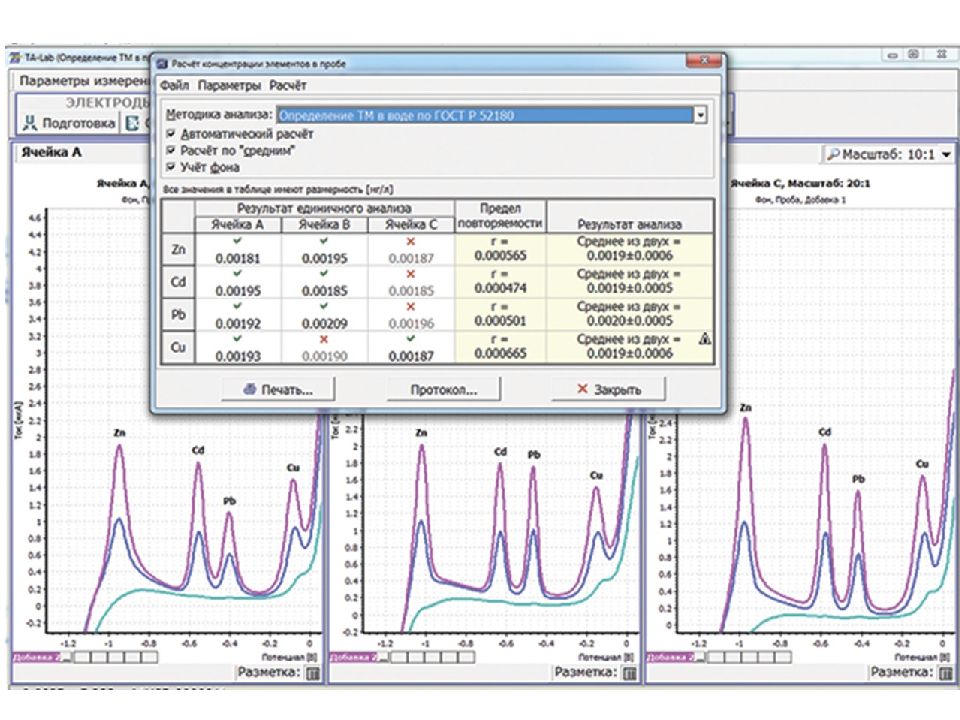Viewport: 960px width, 720px height.
Task: Open the Файл menu
Action: (174, 86)
